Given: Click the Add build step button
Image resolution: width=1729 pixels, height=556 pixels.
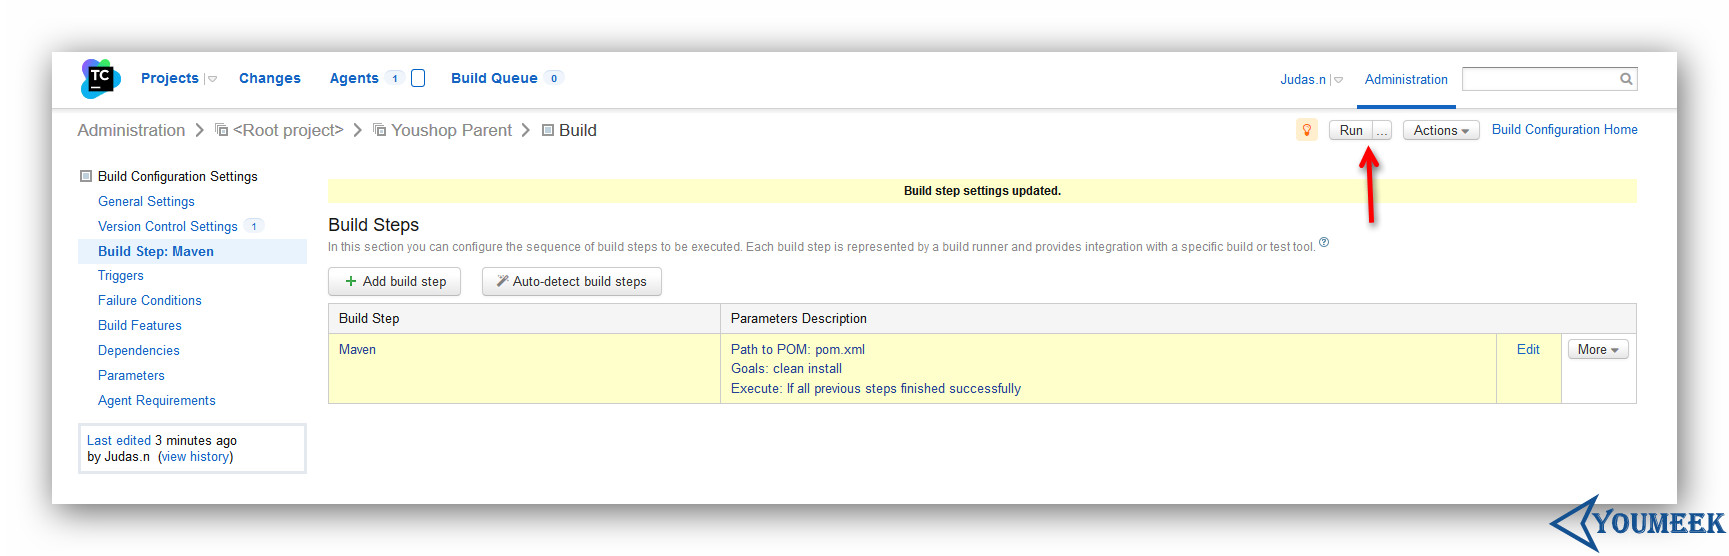Looking at the screenshot, I should [395, 281].
